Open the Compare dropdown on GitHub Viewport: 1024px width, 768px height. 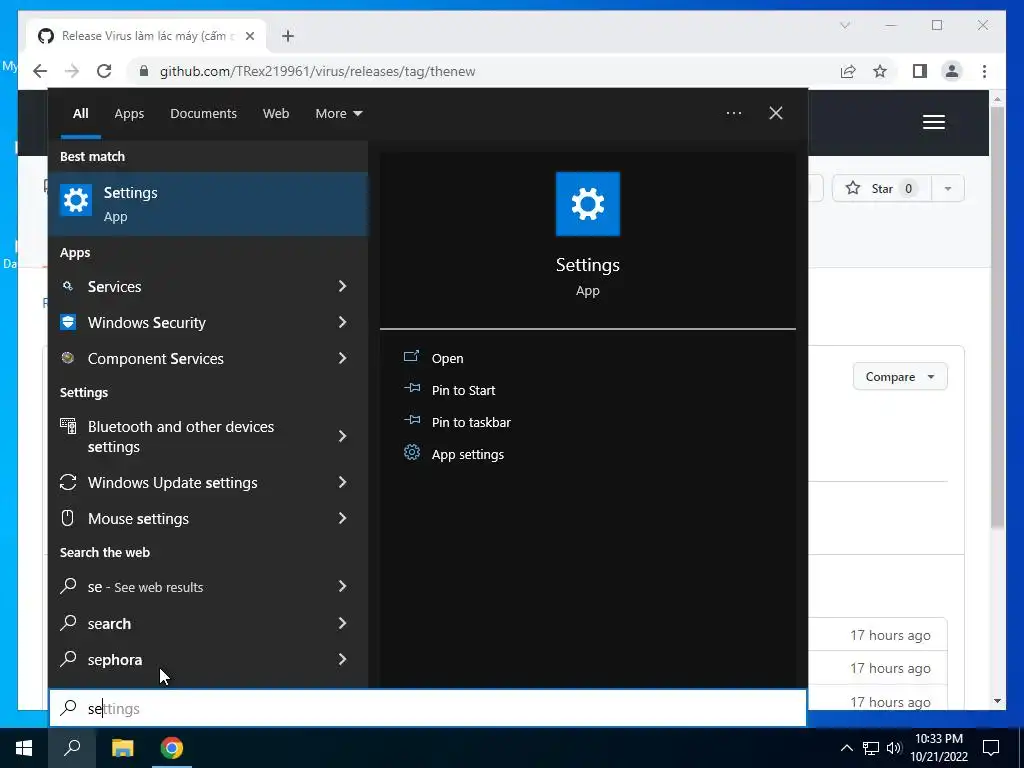[x=899, y=377]
